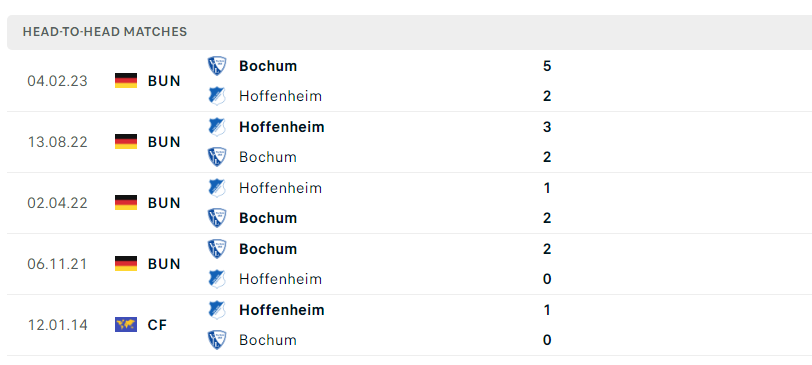Click German flag beside 06.11.21 match
The height and width of the screenshot is (365, 812).
(126, 264)
